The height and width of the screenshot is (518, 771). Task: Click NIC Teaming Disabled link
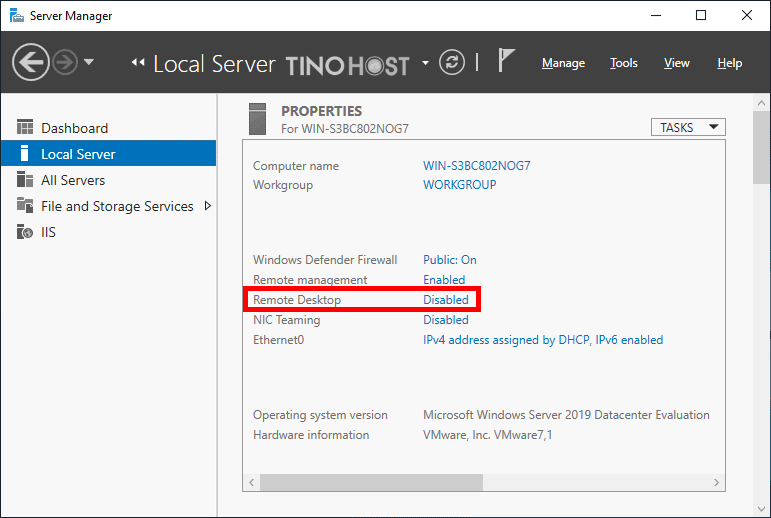(x=445, y=320)
